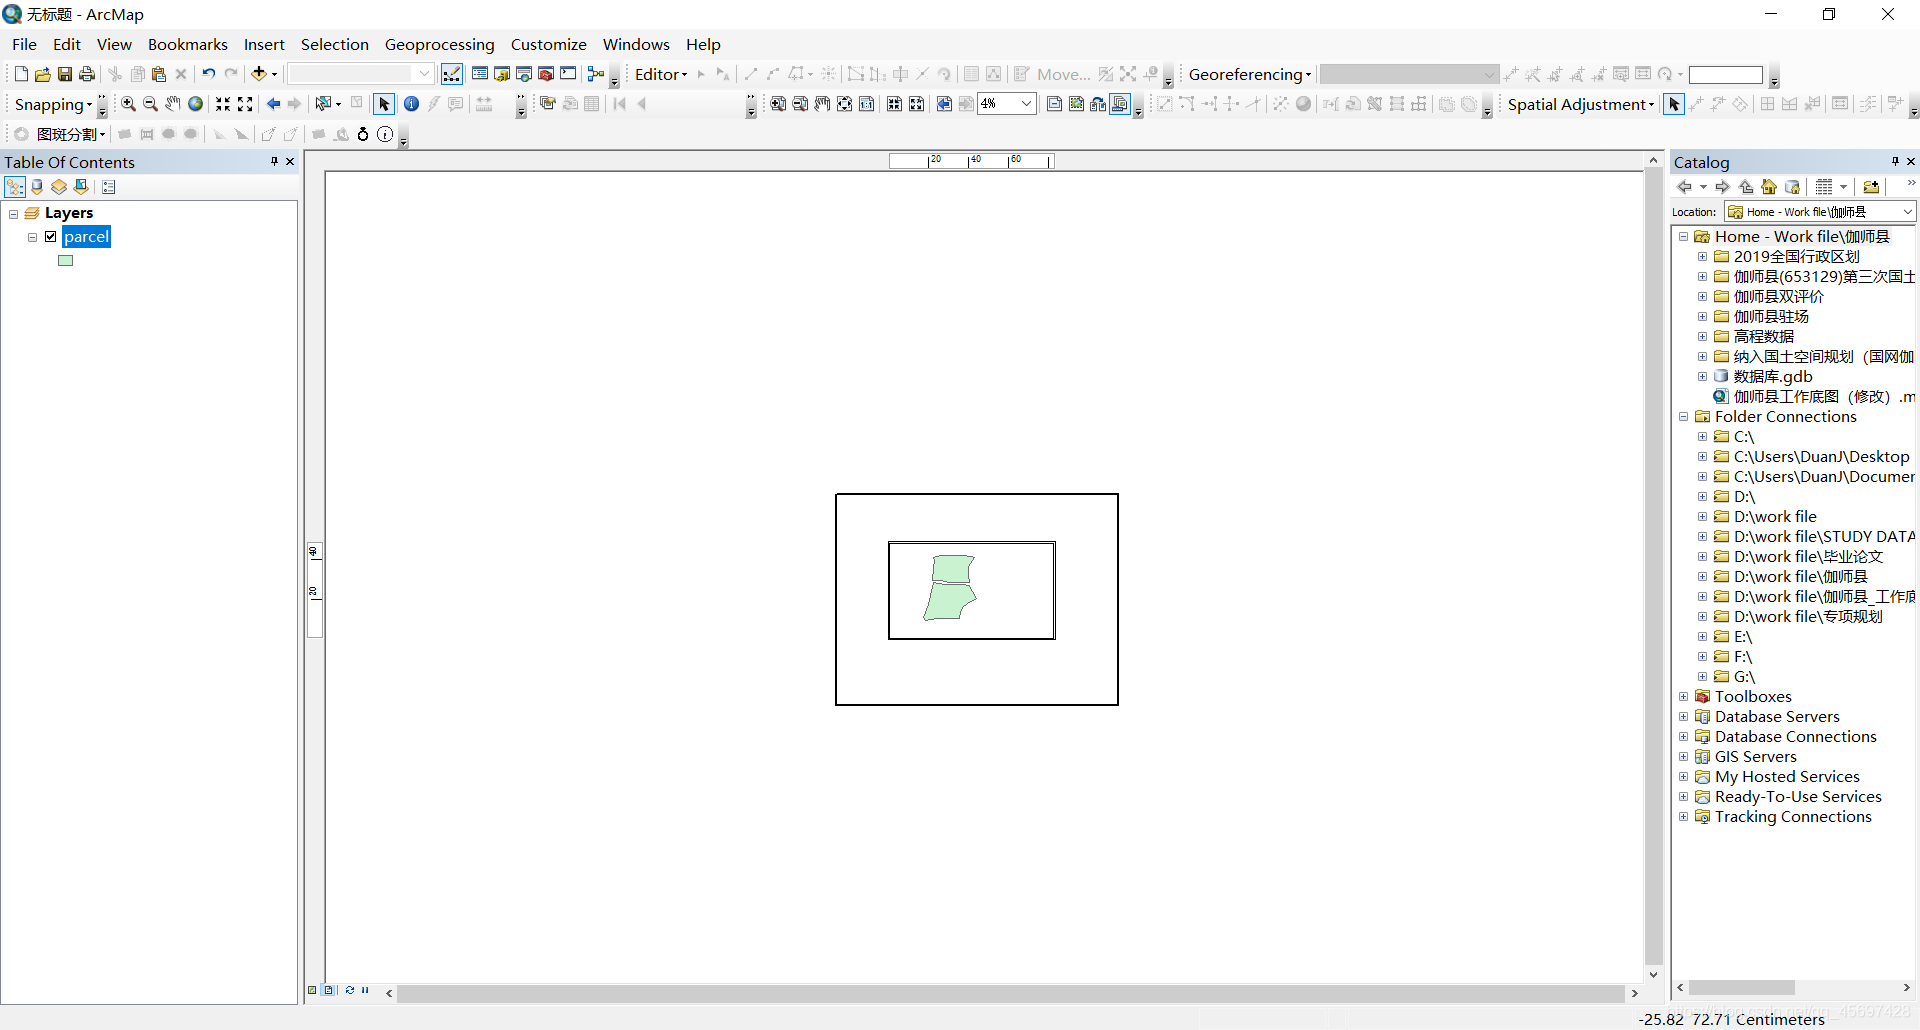Toggle List By Selection view

coord(82,187)
